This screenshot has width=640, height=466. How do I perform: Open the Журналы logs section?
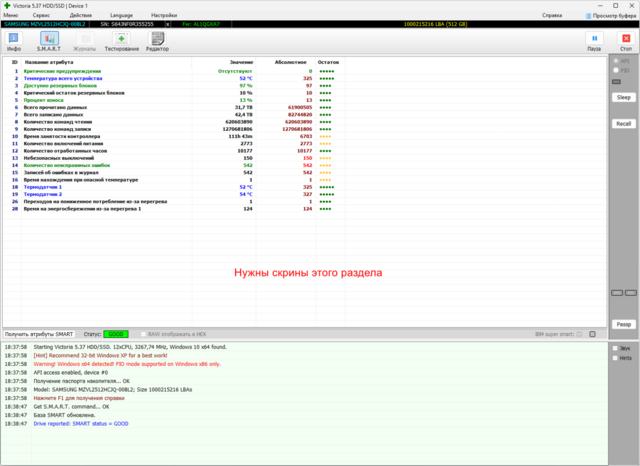pyautogui.click(x=85, y=41)
